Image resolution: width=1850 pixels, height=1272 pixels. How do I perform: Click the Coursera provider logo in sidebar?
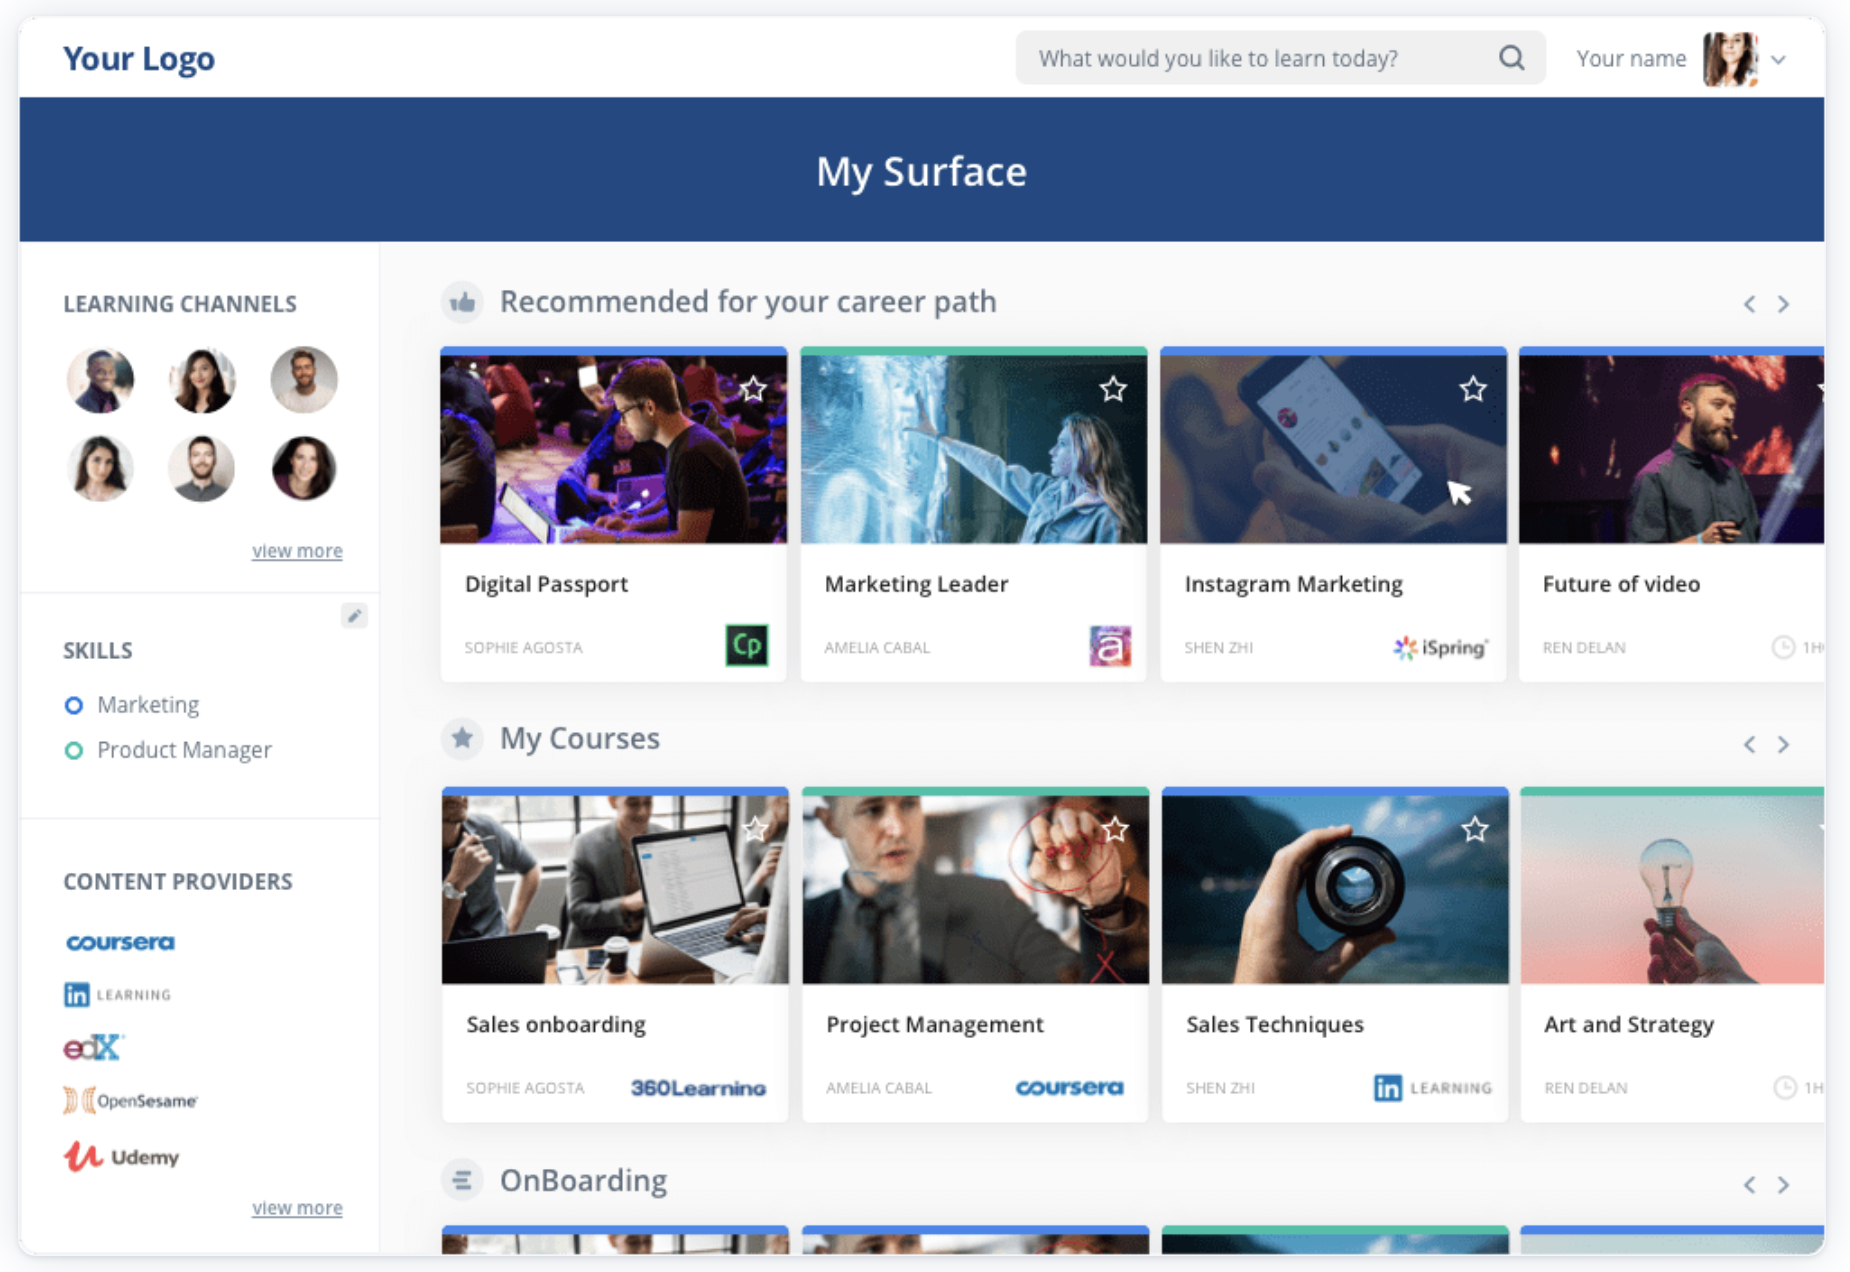(120, 942)
